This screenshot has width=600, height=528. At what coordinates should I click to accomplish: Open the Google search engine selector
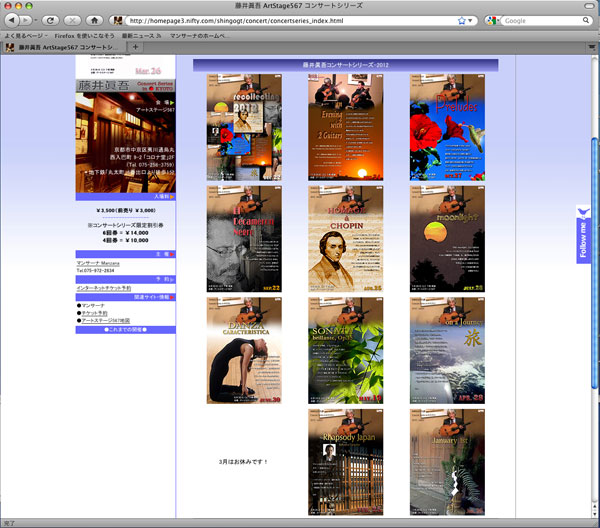point(493,21)
